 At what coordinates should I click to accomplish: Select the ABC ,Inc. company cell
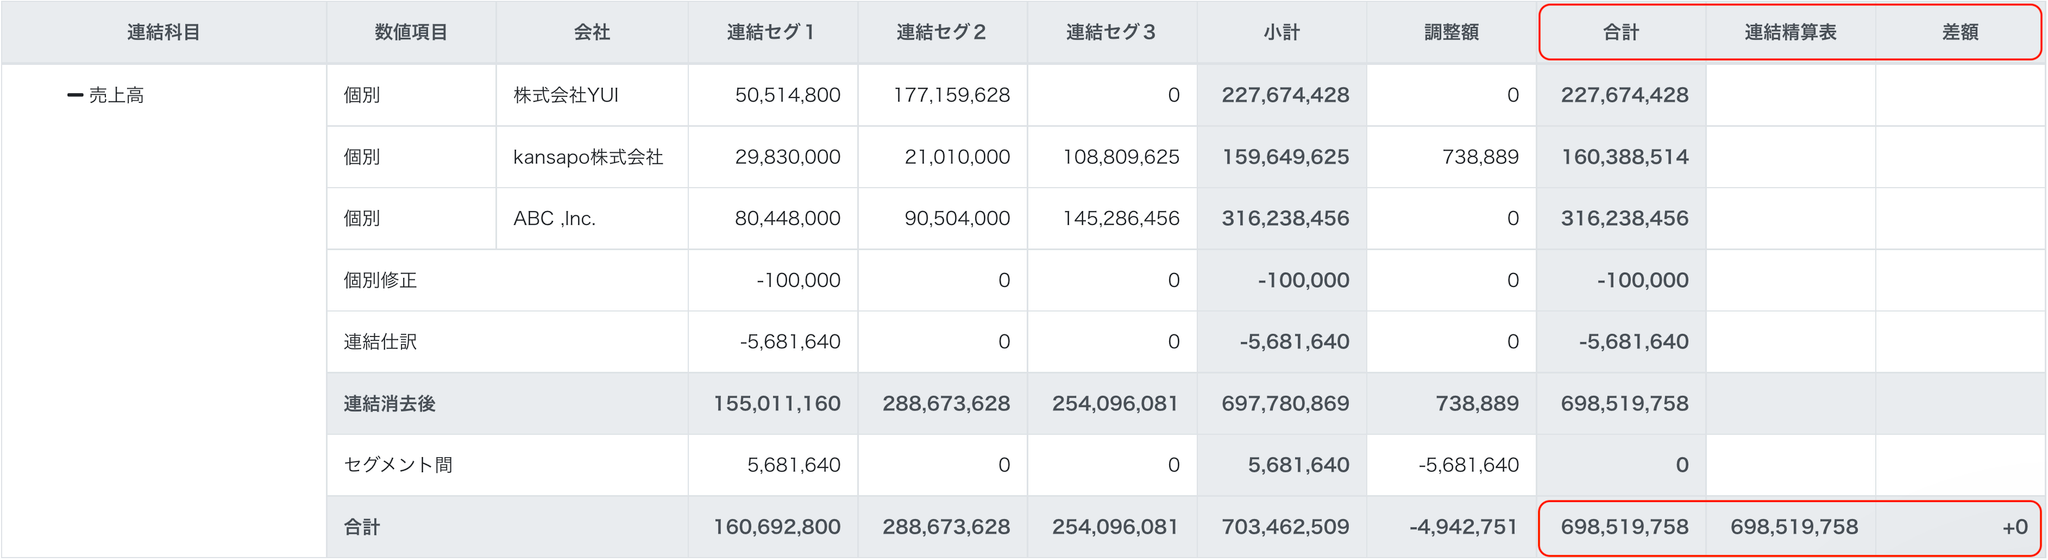pos(555,219)
